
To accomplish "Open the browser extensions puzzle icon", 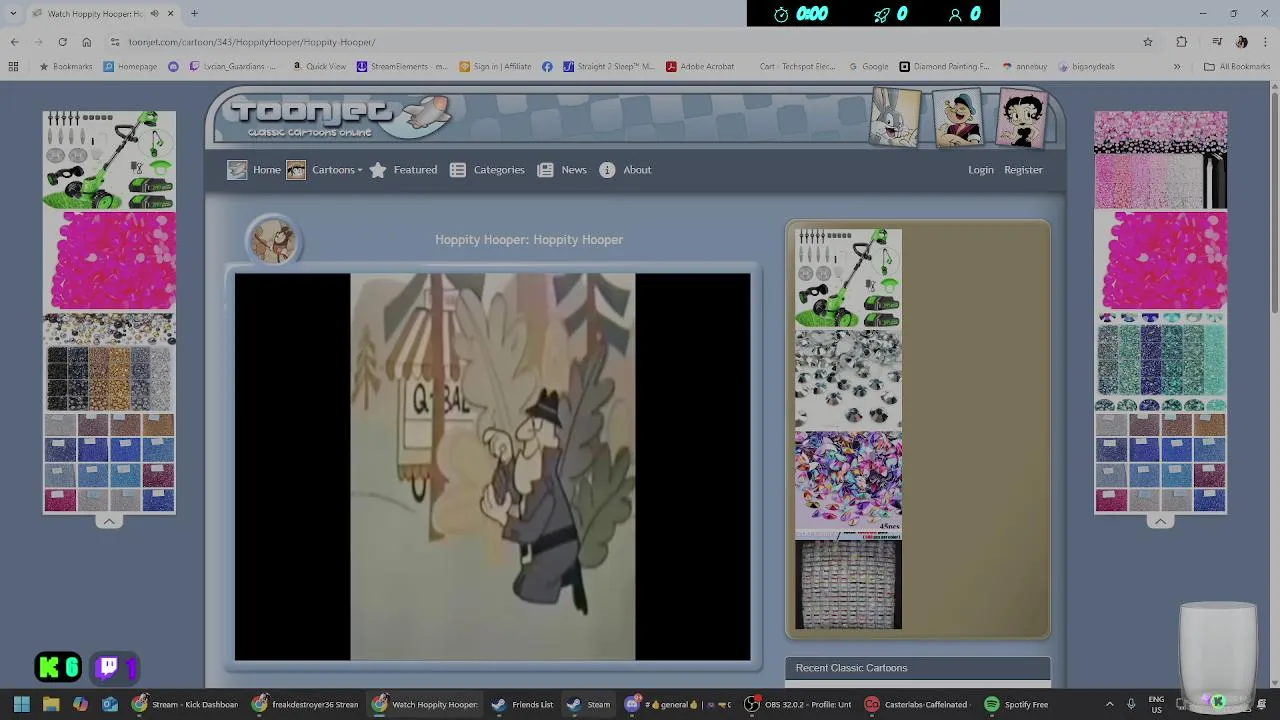I will [1181, 42].
